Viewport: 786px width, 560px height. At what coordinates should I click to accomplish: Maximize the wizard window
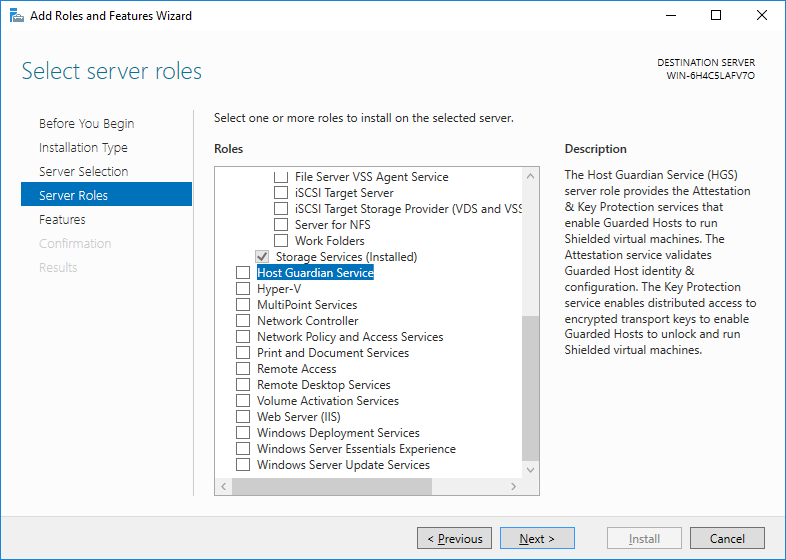point(716,16)
